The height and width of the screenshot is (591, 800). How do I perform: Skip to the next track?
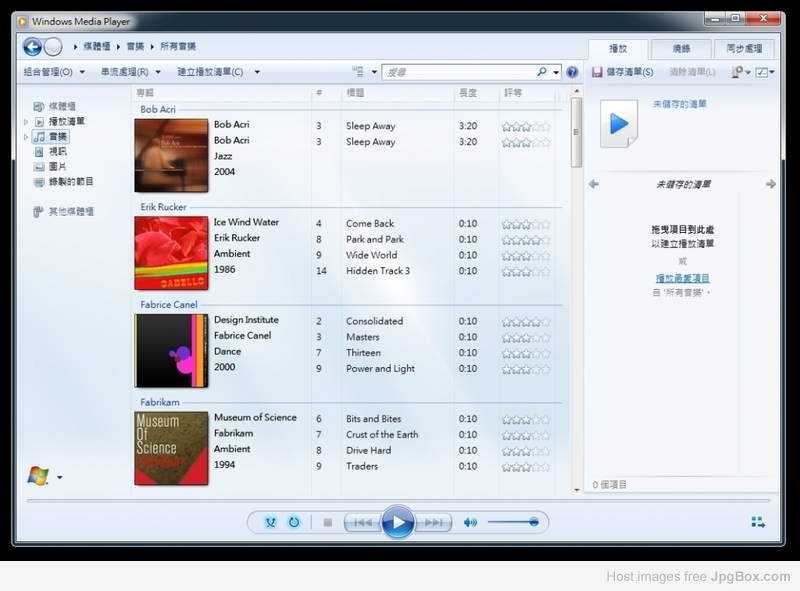(x=433, y=522)
